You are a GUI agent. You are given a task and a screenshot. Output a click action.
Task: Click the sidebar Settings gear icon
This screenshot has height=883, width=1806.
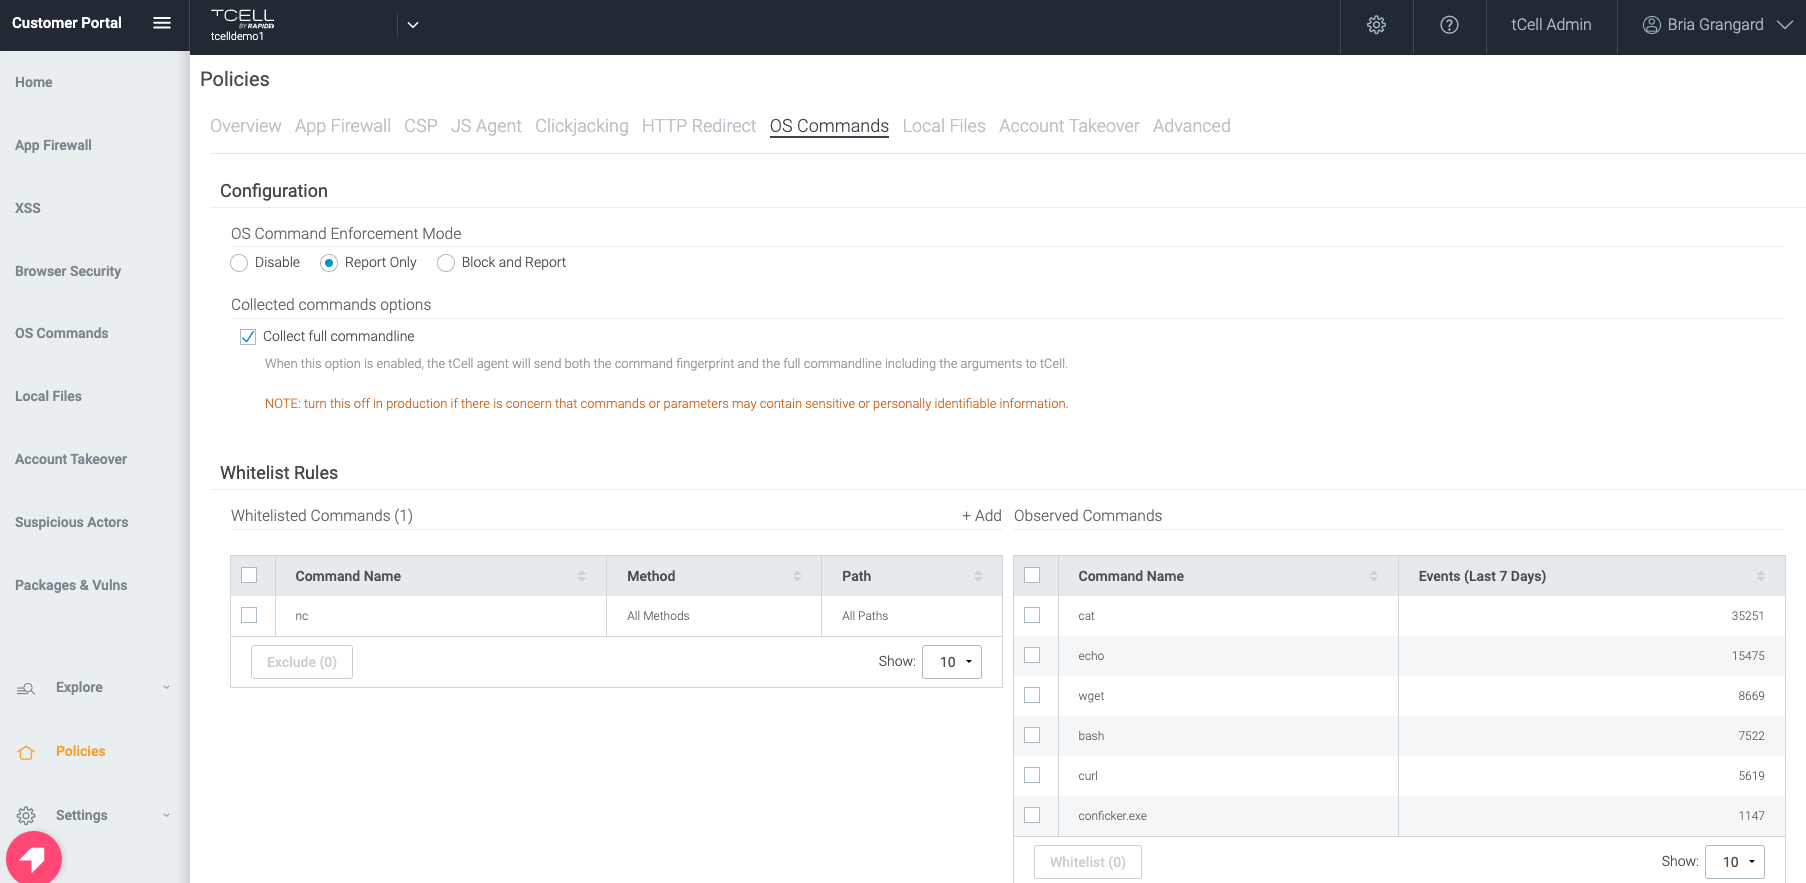coord(27,816)
